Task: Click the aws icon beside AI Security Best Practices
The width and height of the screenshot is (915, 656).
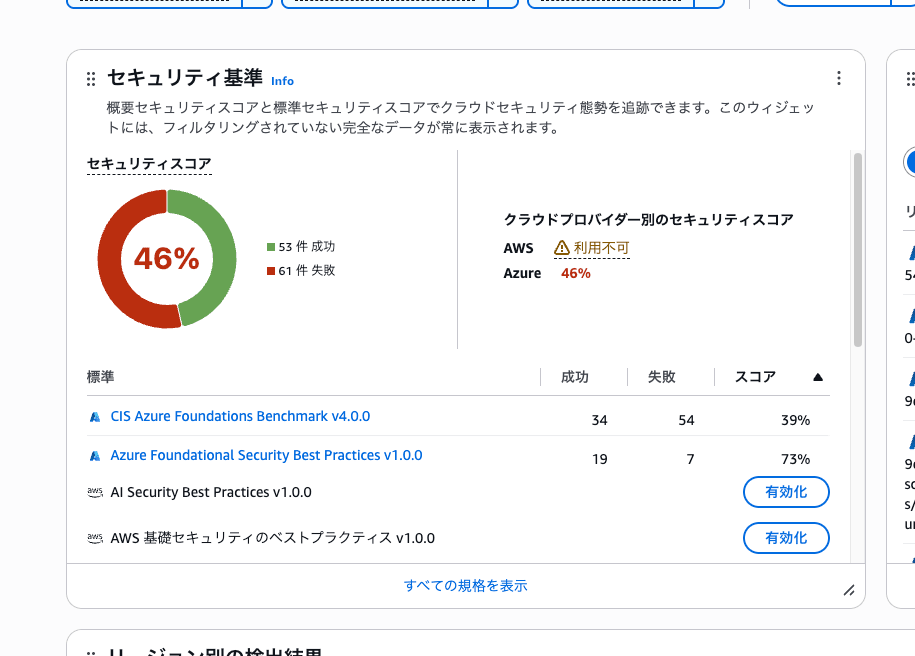Action: pyautogui.click(x=95, y=492)
